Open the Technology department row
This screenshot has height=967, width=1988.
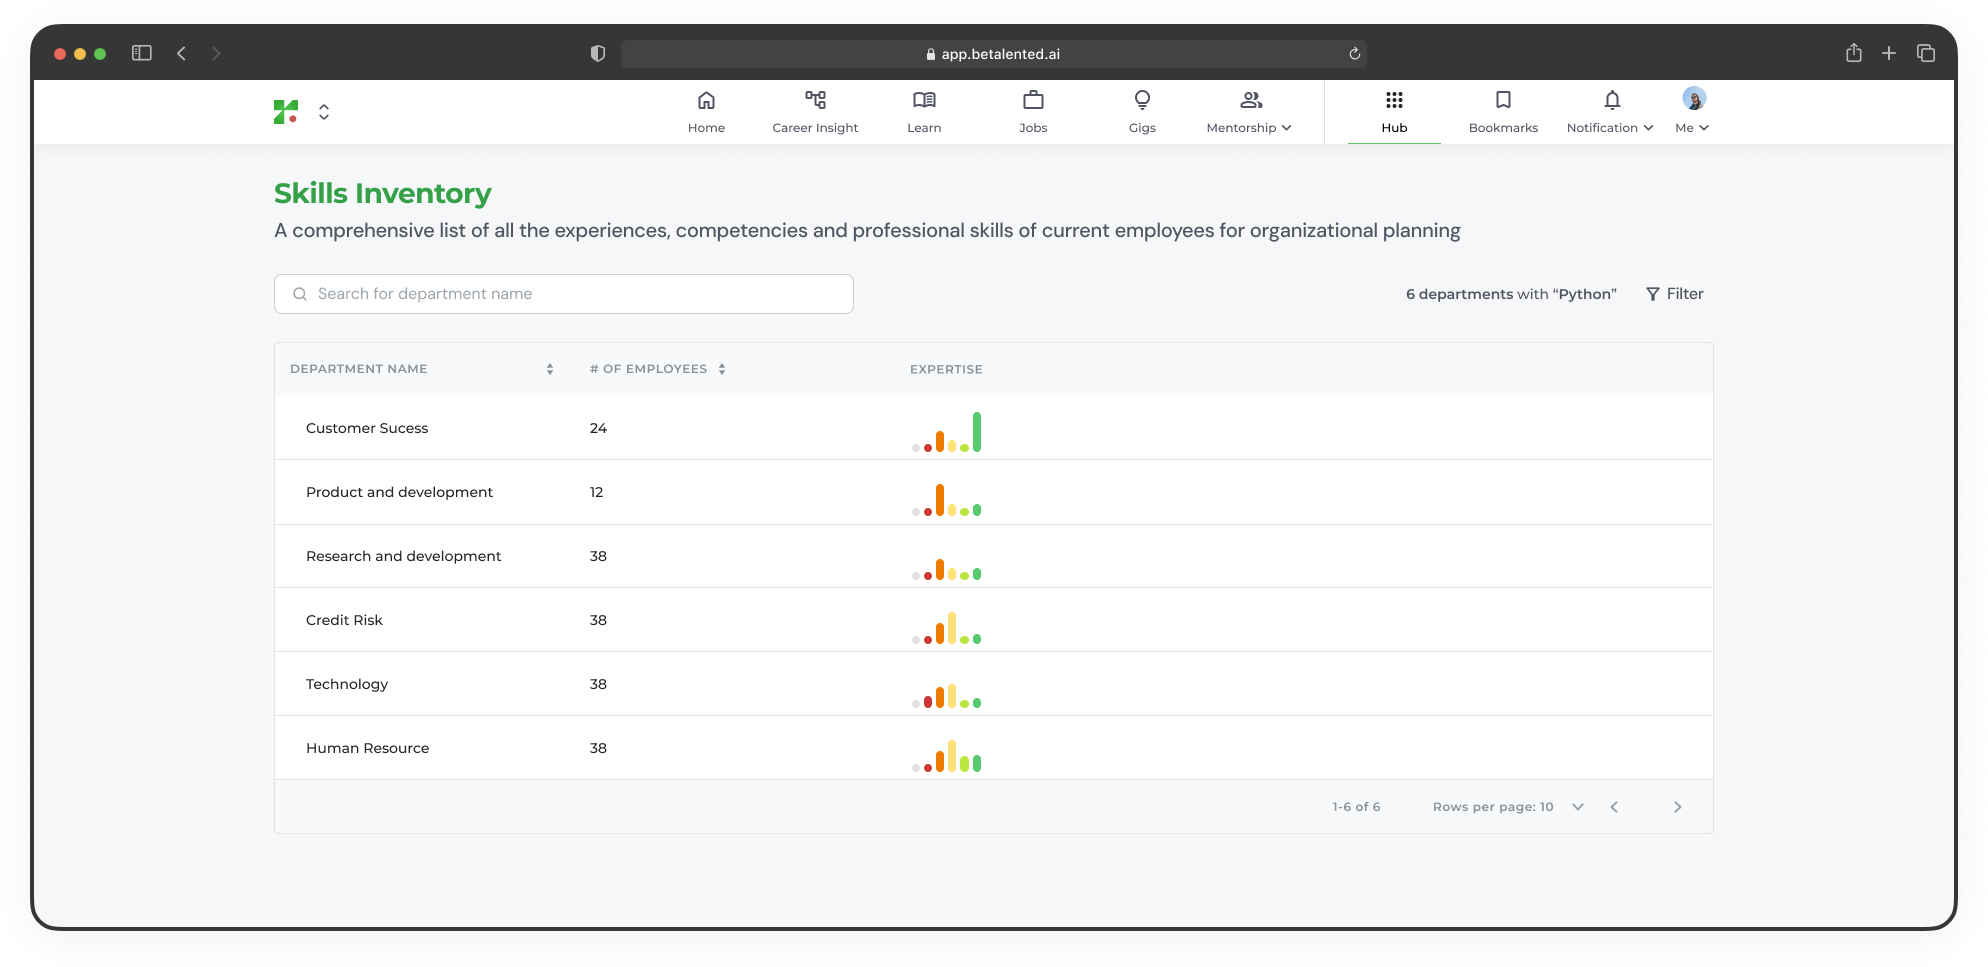point(994,684)
